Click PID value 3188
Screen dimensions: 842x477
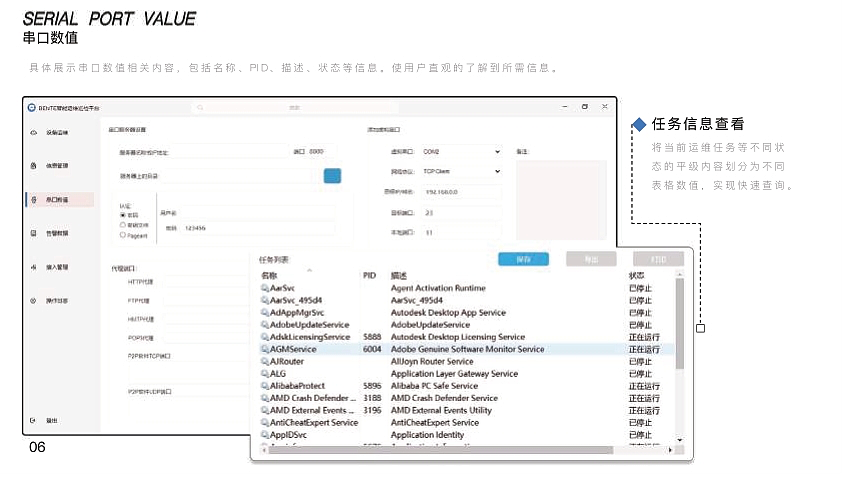pos(372,398)
